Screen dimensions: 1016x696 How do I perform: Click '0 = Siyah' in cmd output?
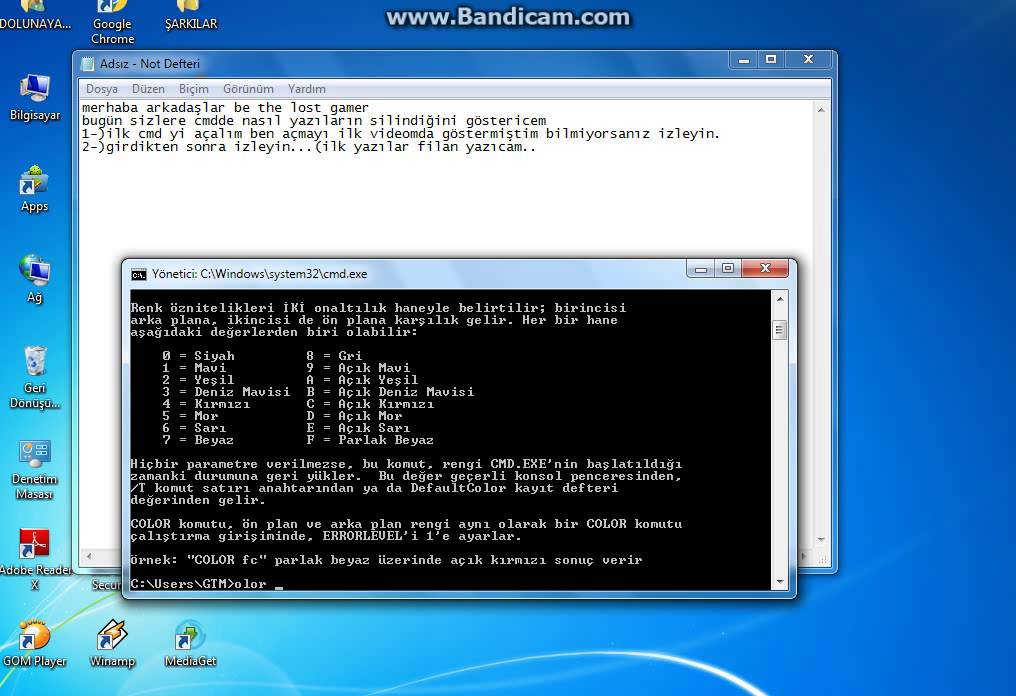pyautogui.click(x=198, y=356)
